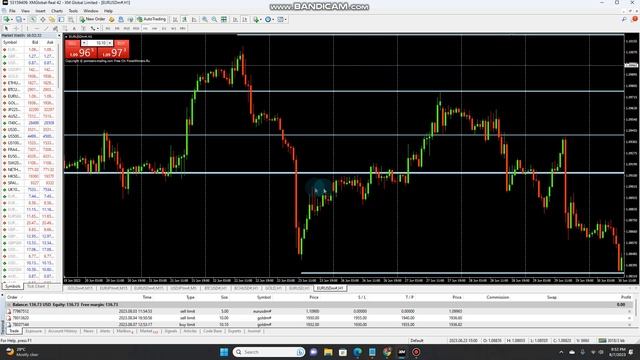
Task: Toggle the Market Watch panel icon
Action: tap(33, 19)
